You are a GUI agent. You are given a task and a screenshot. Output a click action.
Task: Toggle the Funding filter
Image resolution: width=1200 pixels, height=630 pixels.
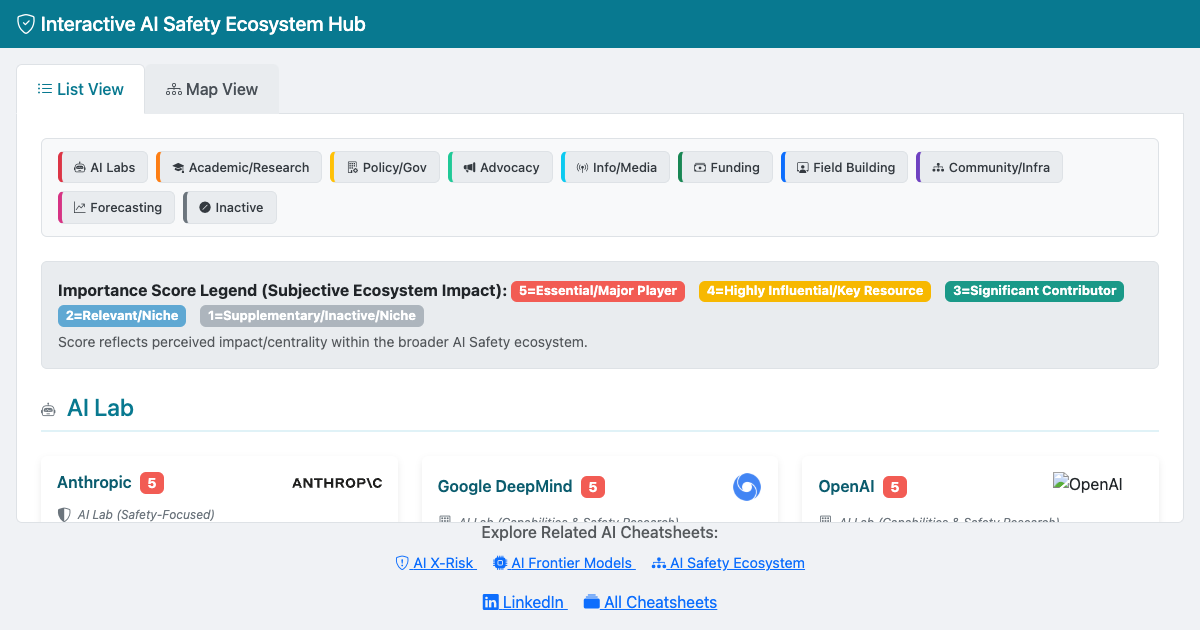point(726,167)
